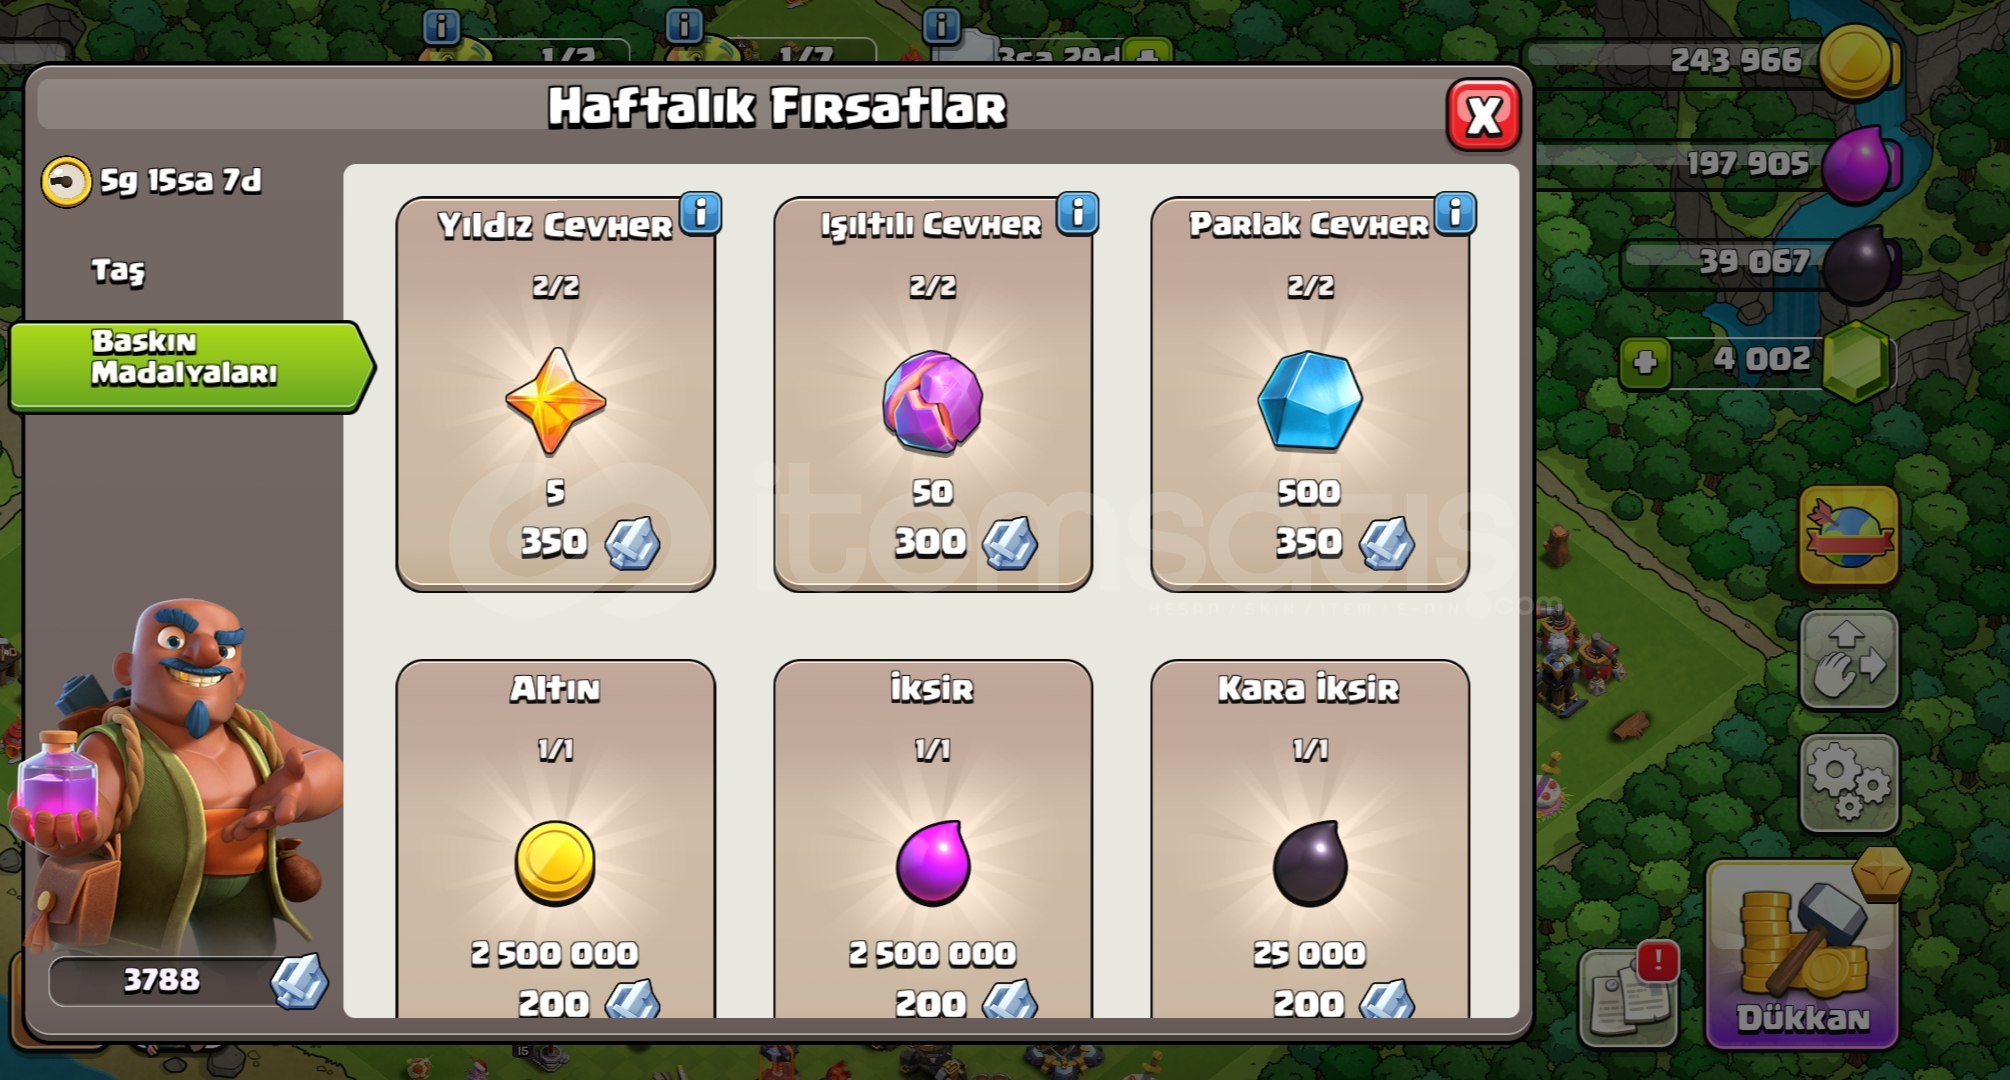Close the Haftalık Fırsatlar window

(1483, 115)
